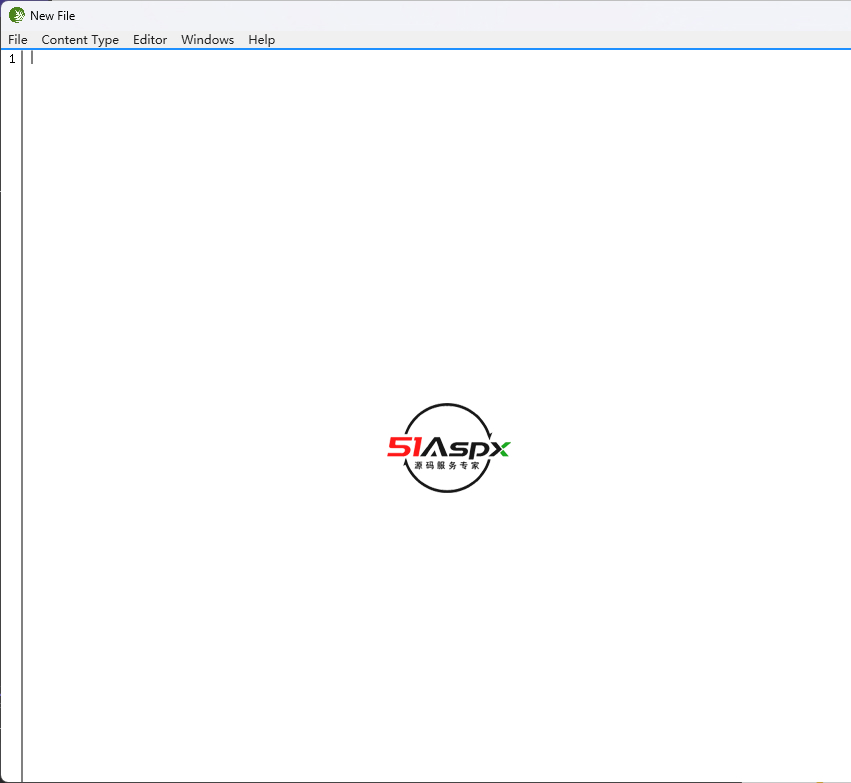
Task: Open the Help menu
Action: coord(262,40)
